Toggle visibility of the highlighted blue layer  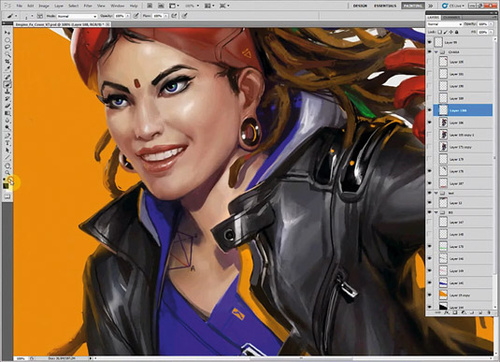430,110
